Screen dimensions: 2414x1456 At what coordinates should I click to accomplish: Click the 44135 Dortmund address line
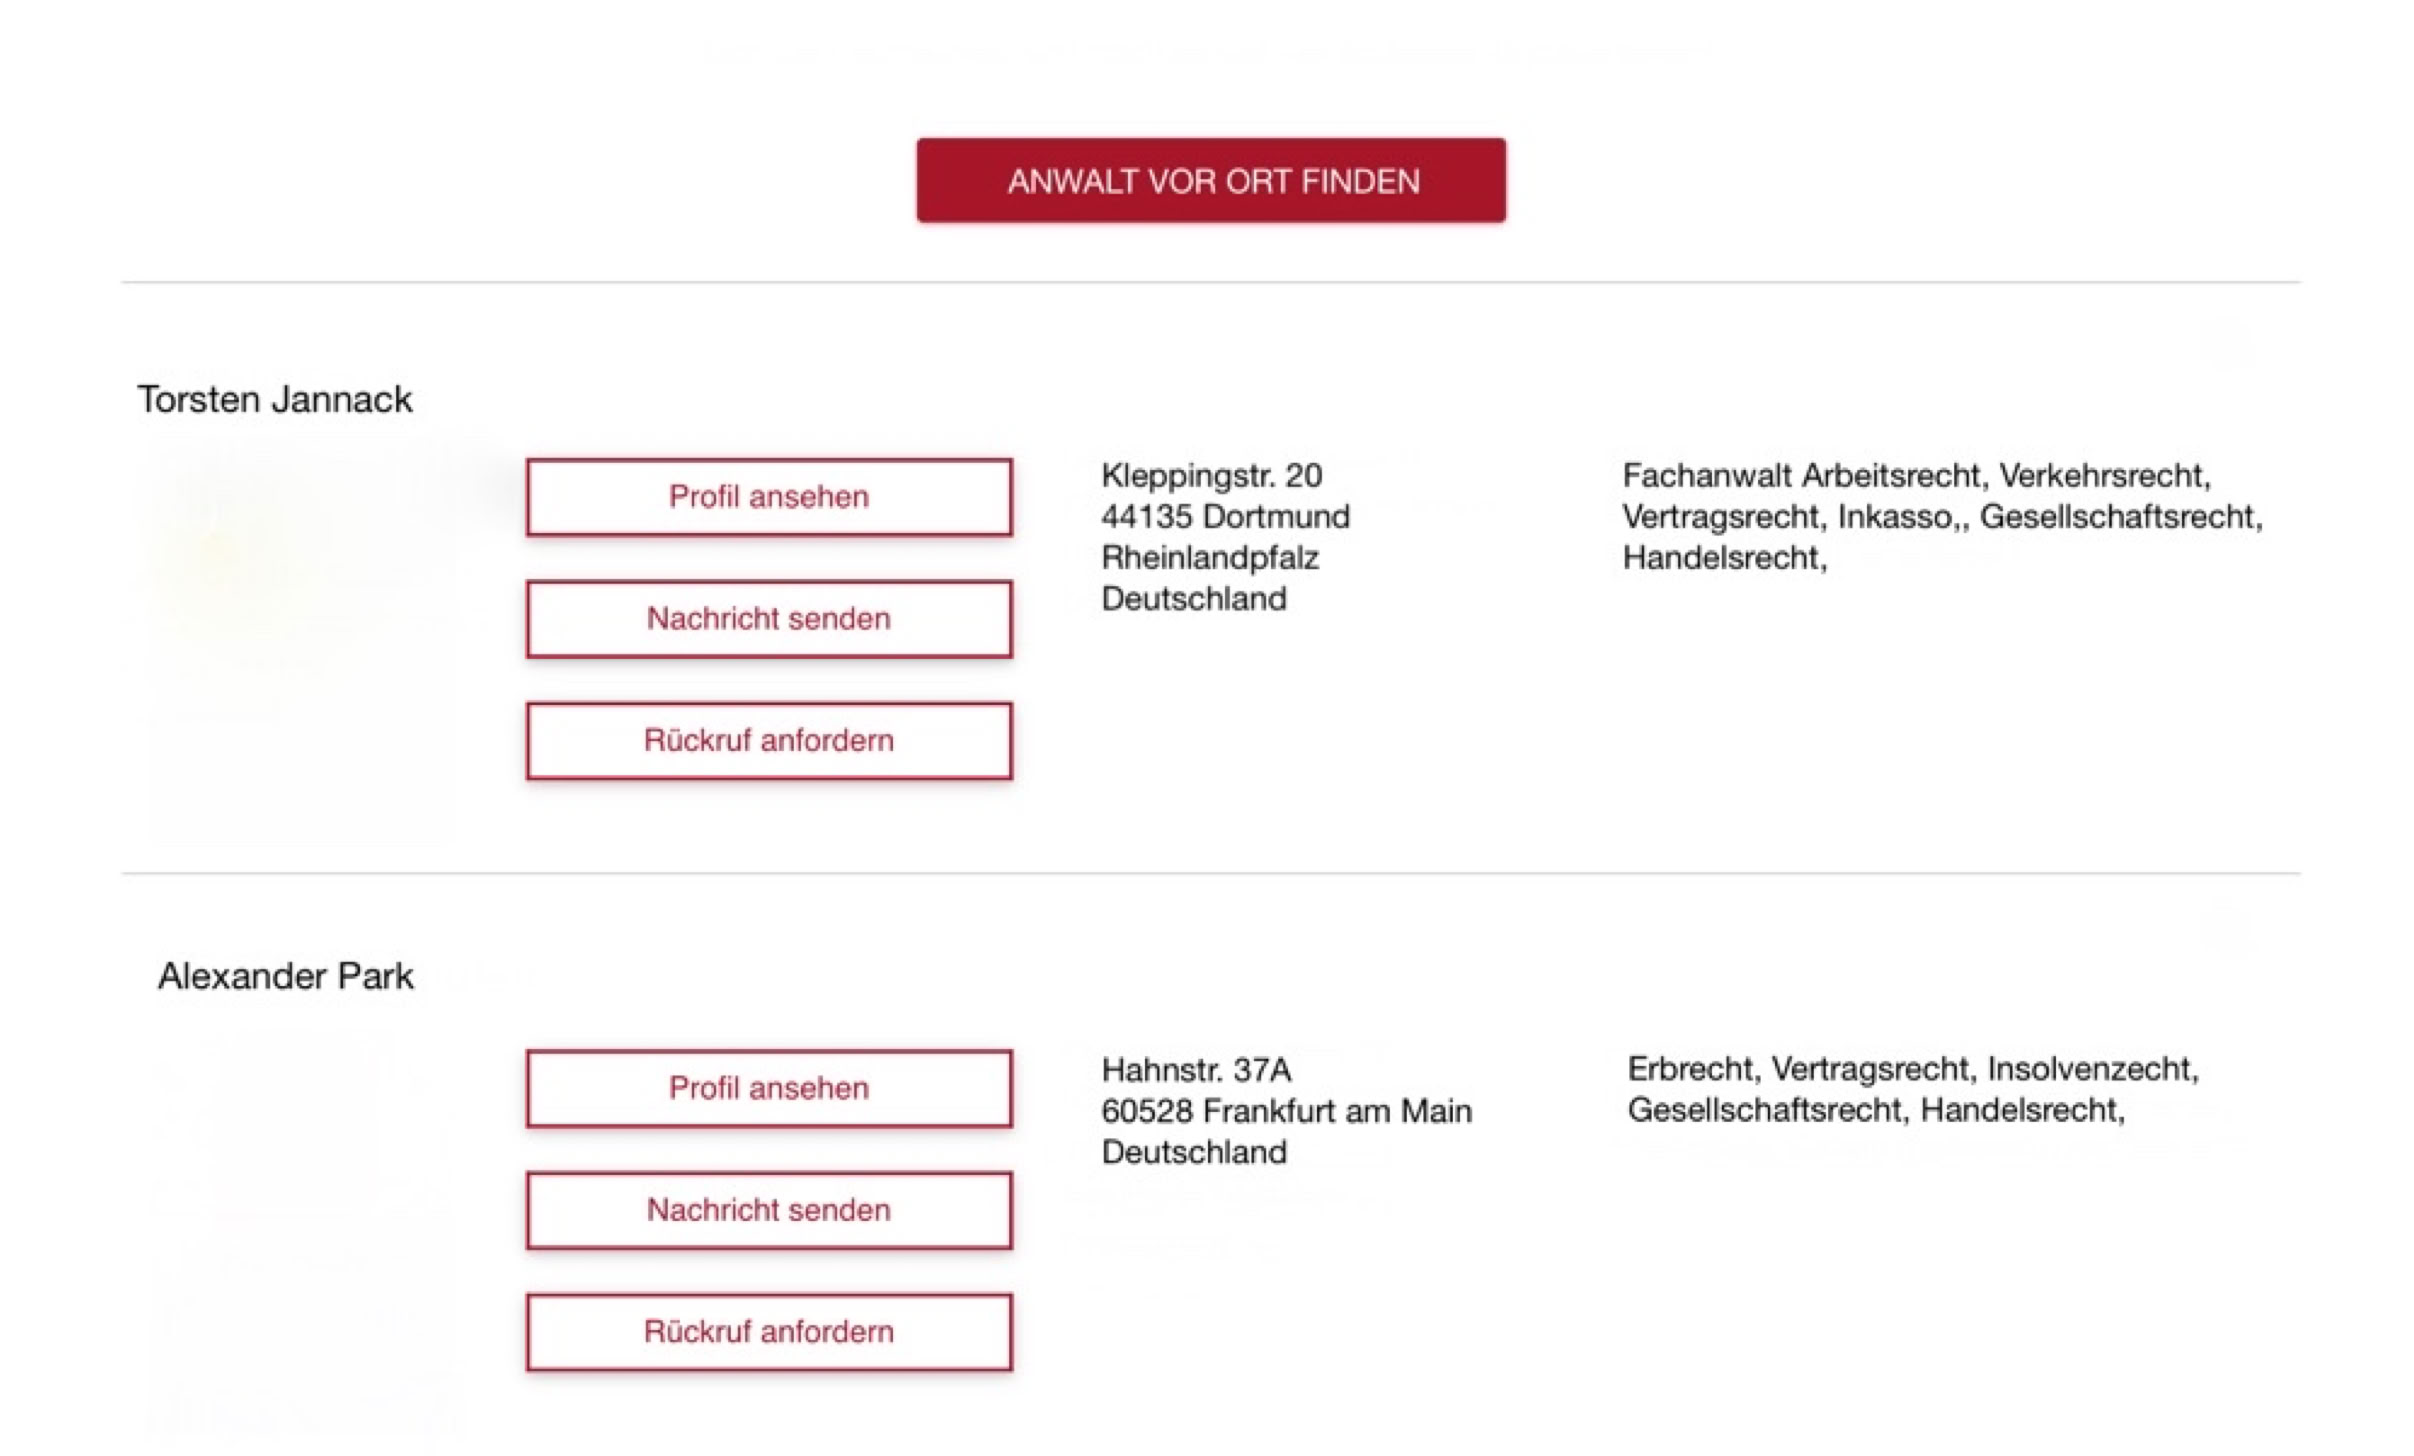(x=1225, y=516)
